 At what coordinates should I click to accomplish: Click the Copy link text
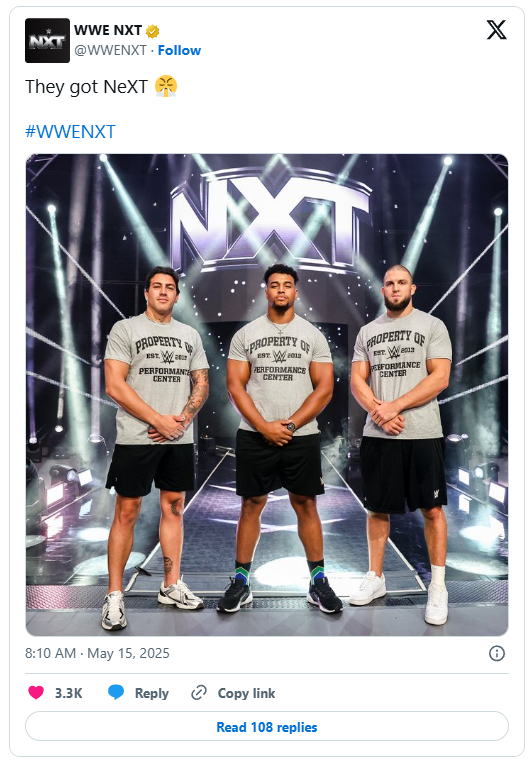pyautogui.click(x=246, y=693)
